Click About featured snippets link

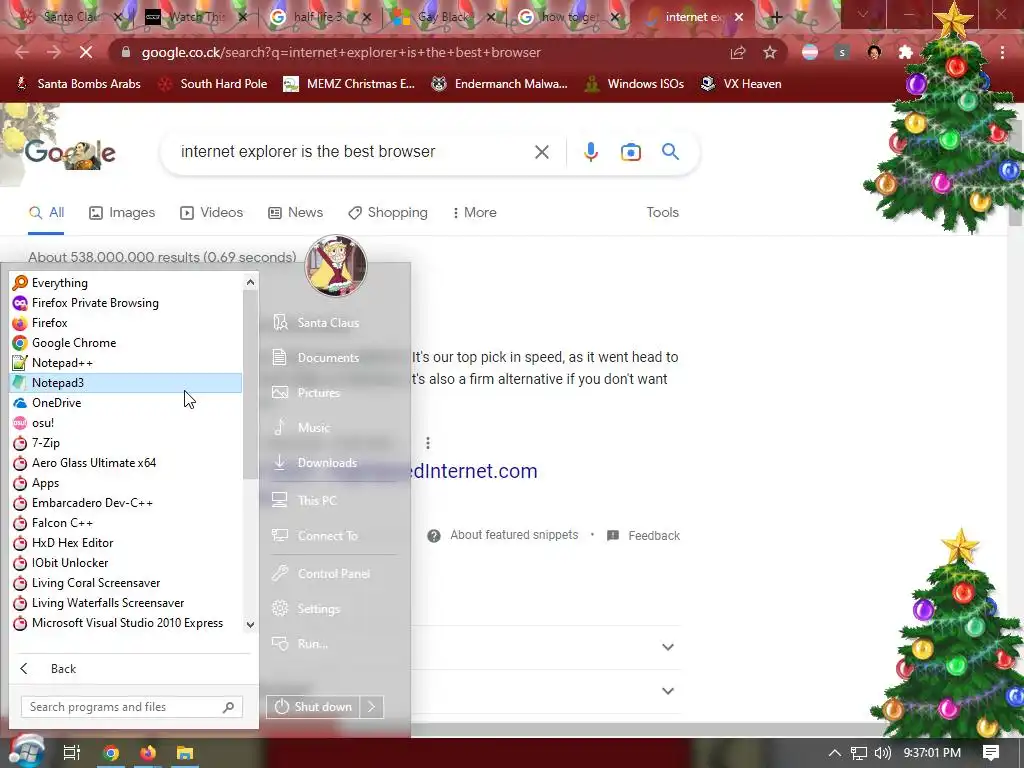(514, 535)
